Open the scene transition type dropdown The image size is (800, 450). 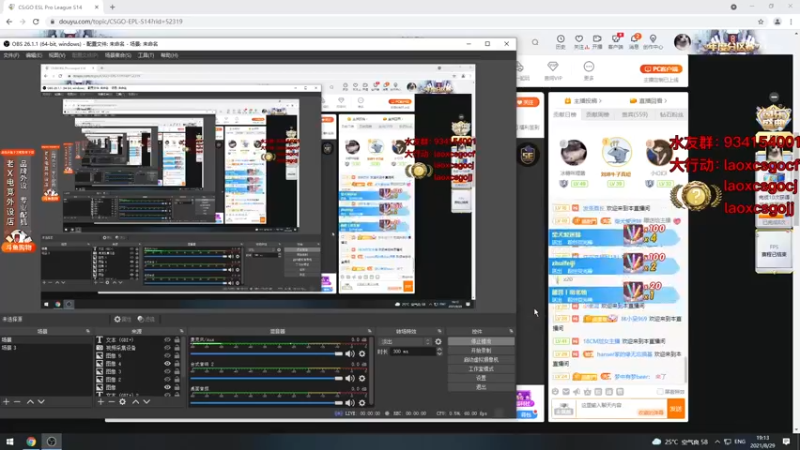tap(406, 341)
